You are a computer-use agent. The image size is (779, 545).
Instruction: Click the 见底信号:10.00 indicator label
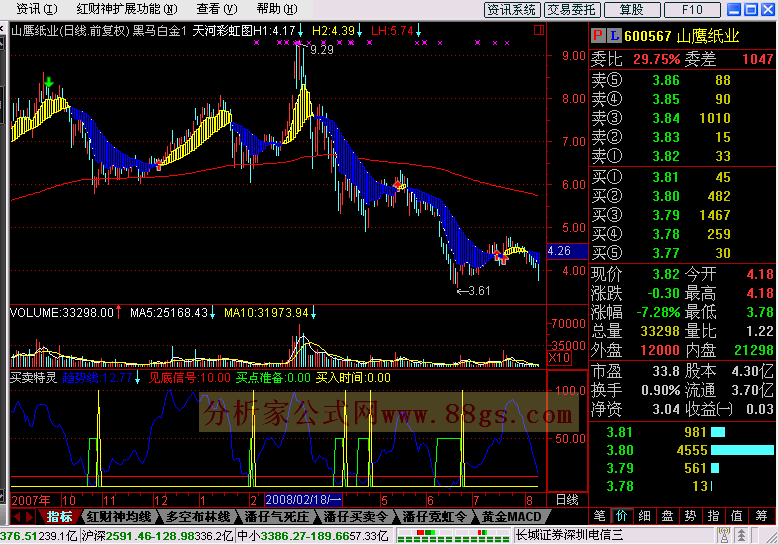190,378
